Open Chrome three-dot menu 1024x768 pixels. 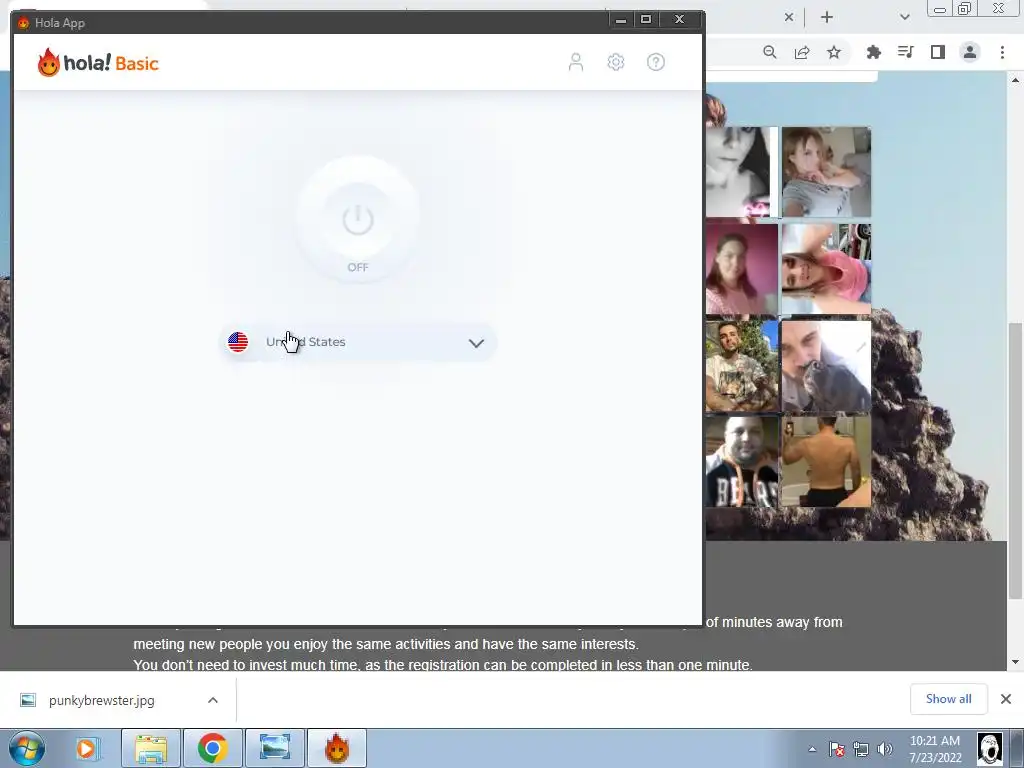tap(1002, 52)
